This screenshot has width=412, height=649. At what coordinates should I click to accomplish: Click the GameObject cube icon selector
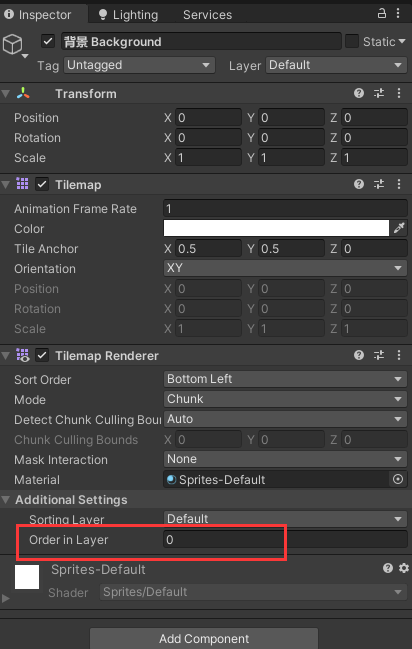[x=14, y=45]
